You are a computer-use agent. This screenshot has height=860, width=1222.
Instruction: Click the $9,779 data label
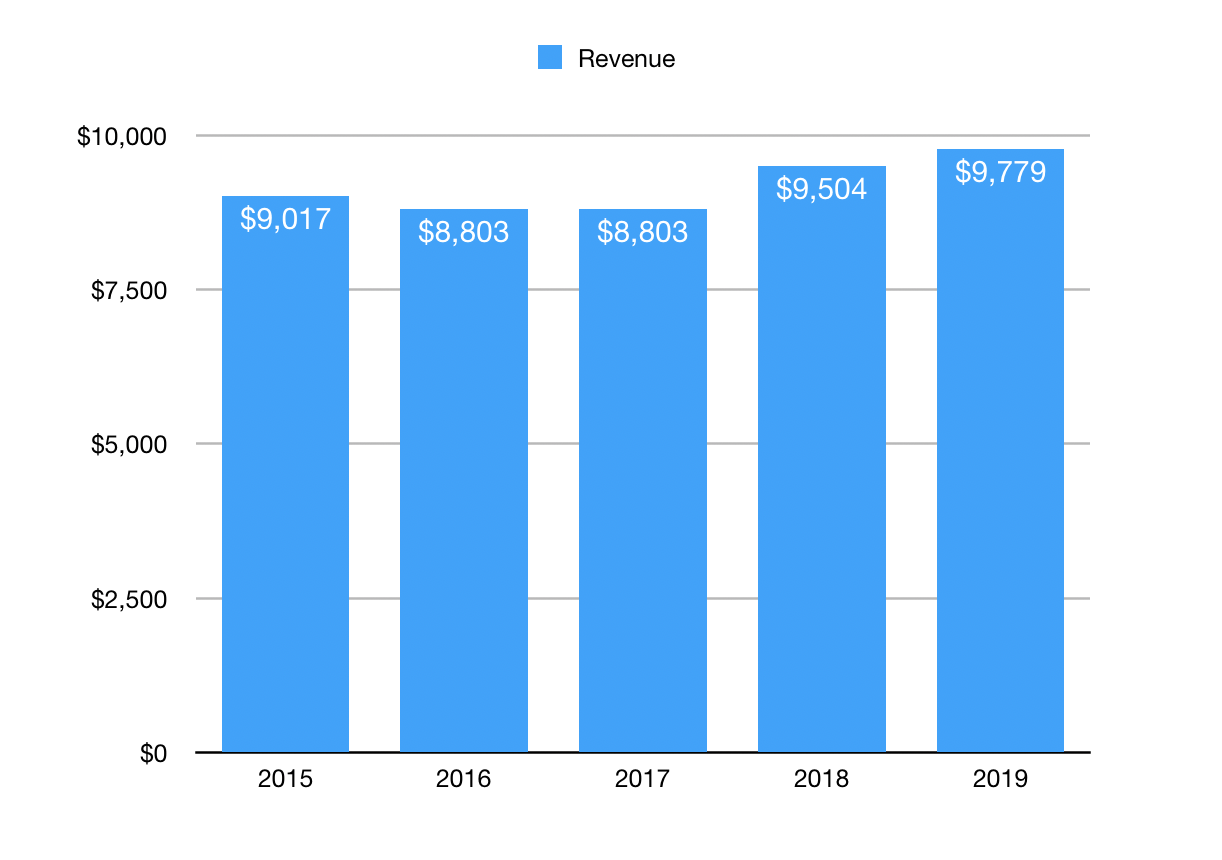pos(1000,172)
